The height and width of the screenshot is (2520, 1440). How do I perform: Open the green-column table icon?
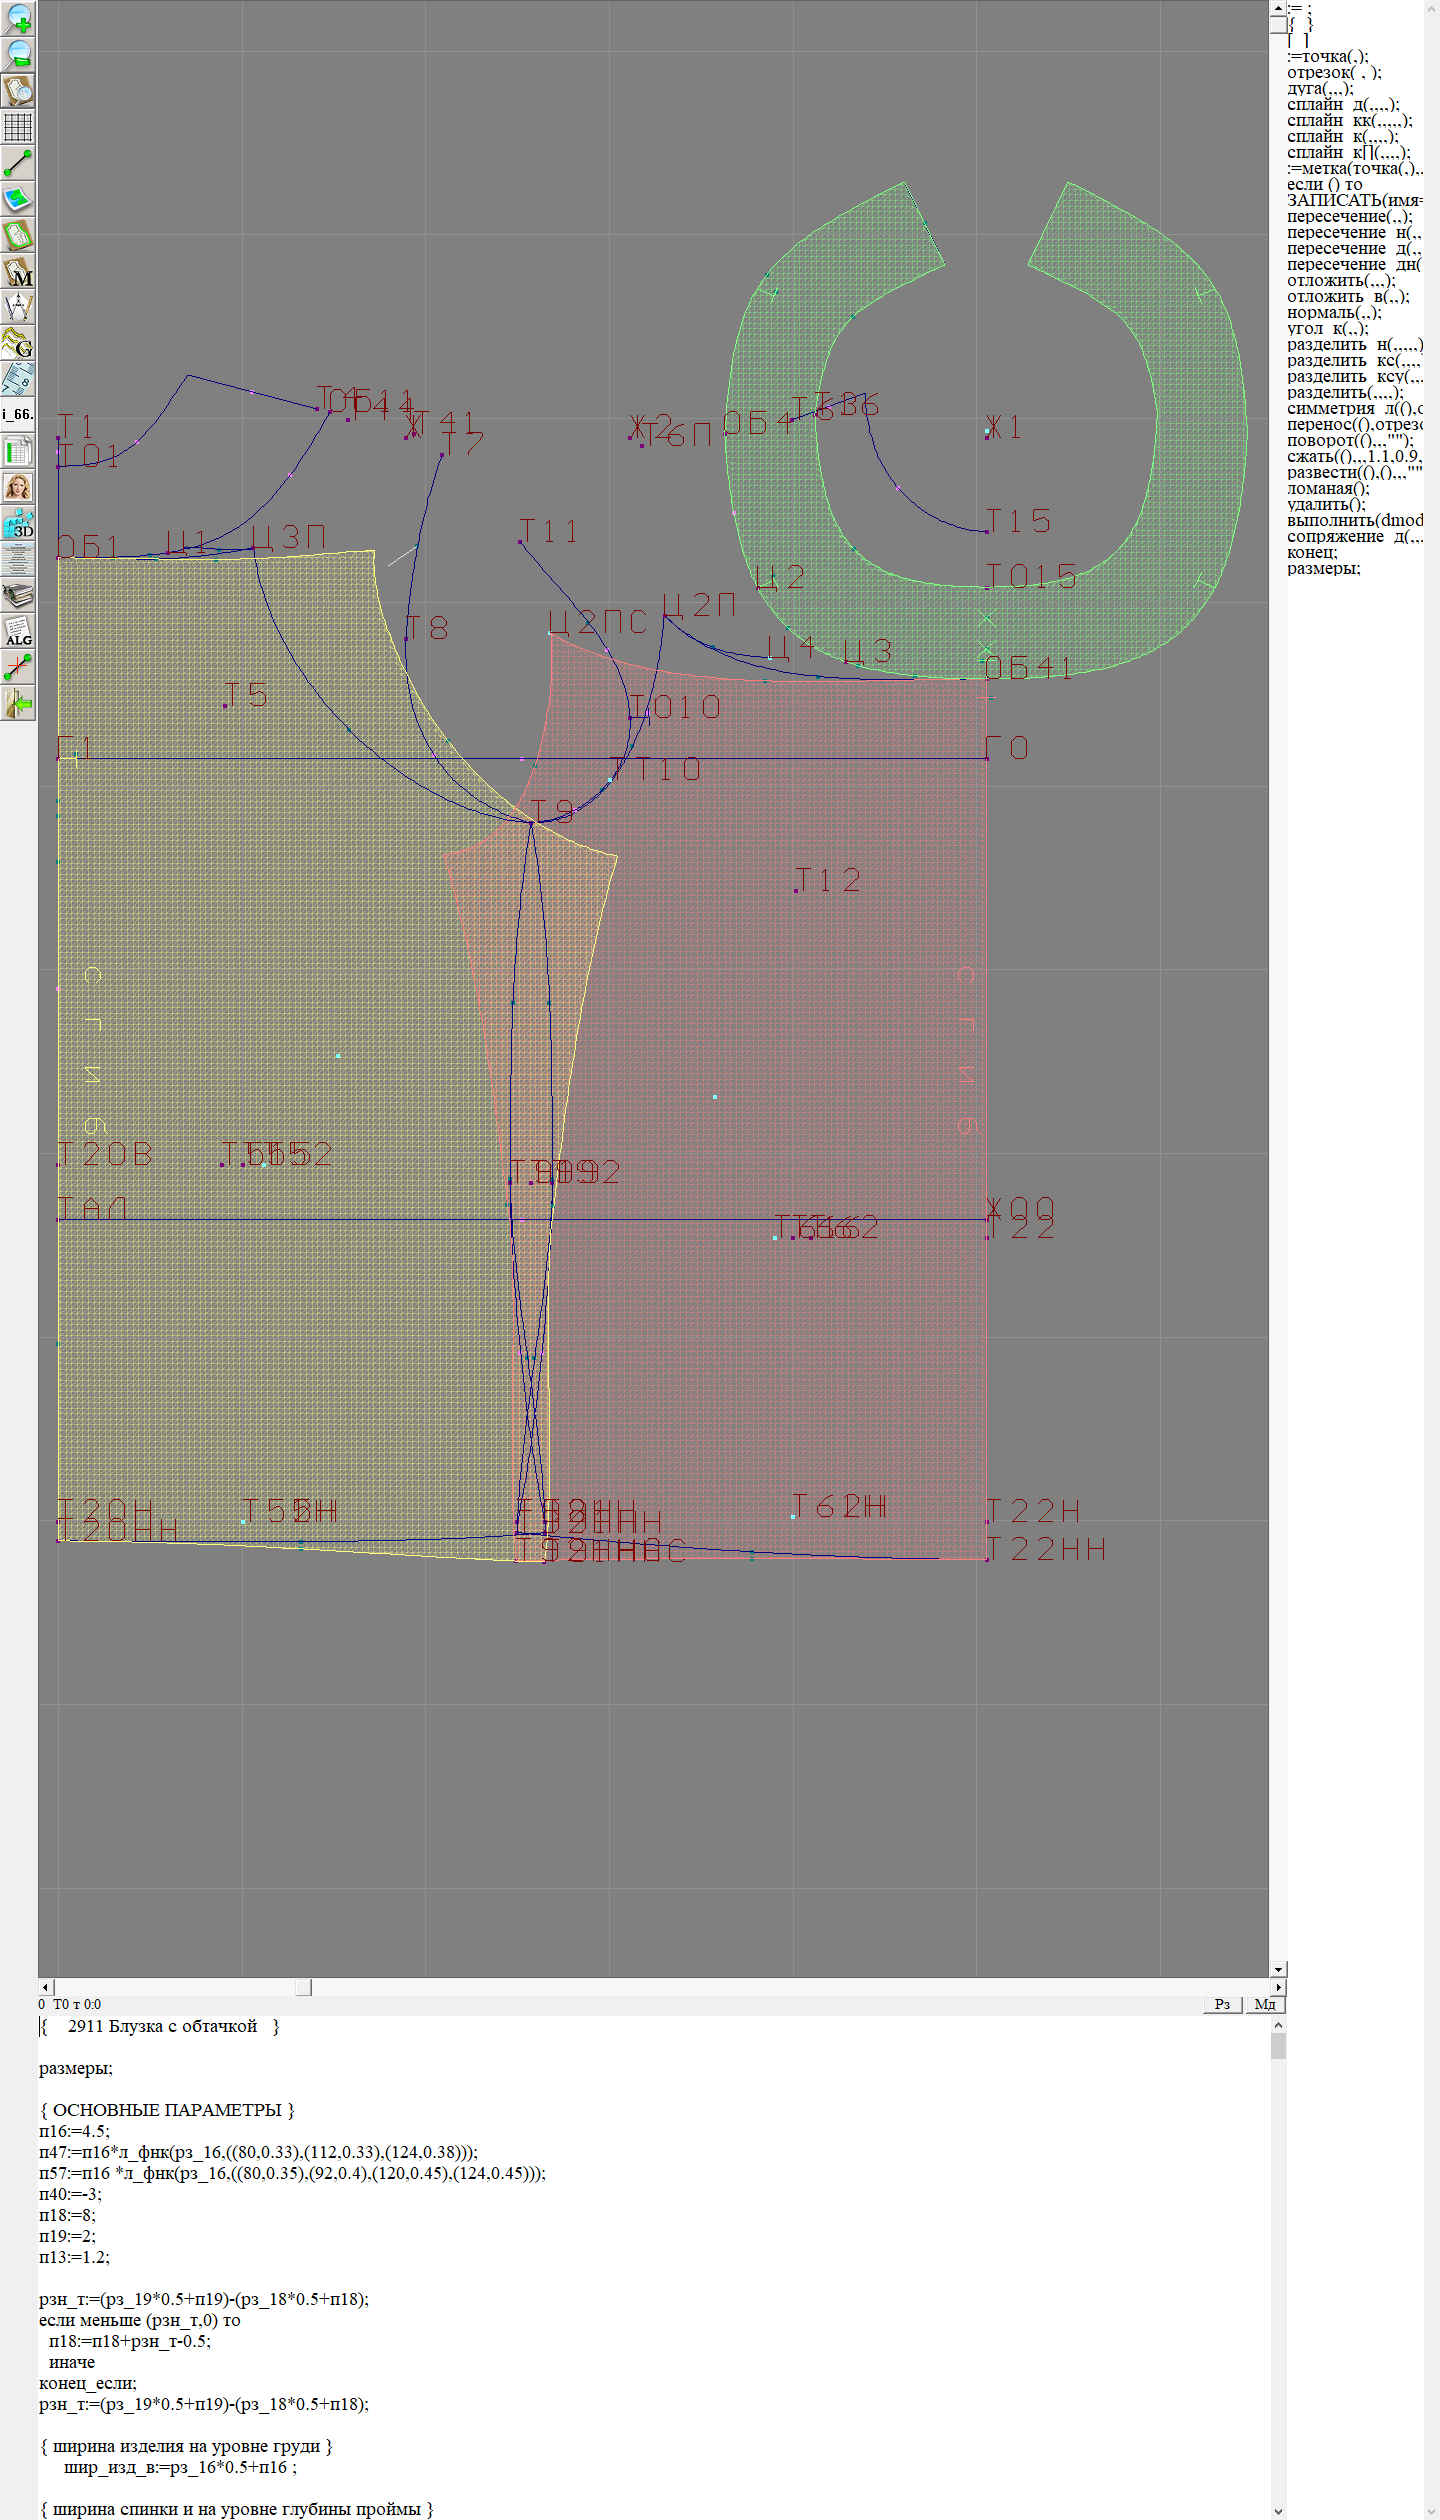(18, 450)
